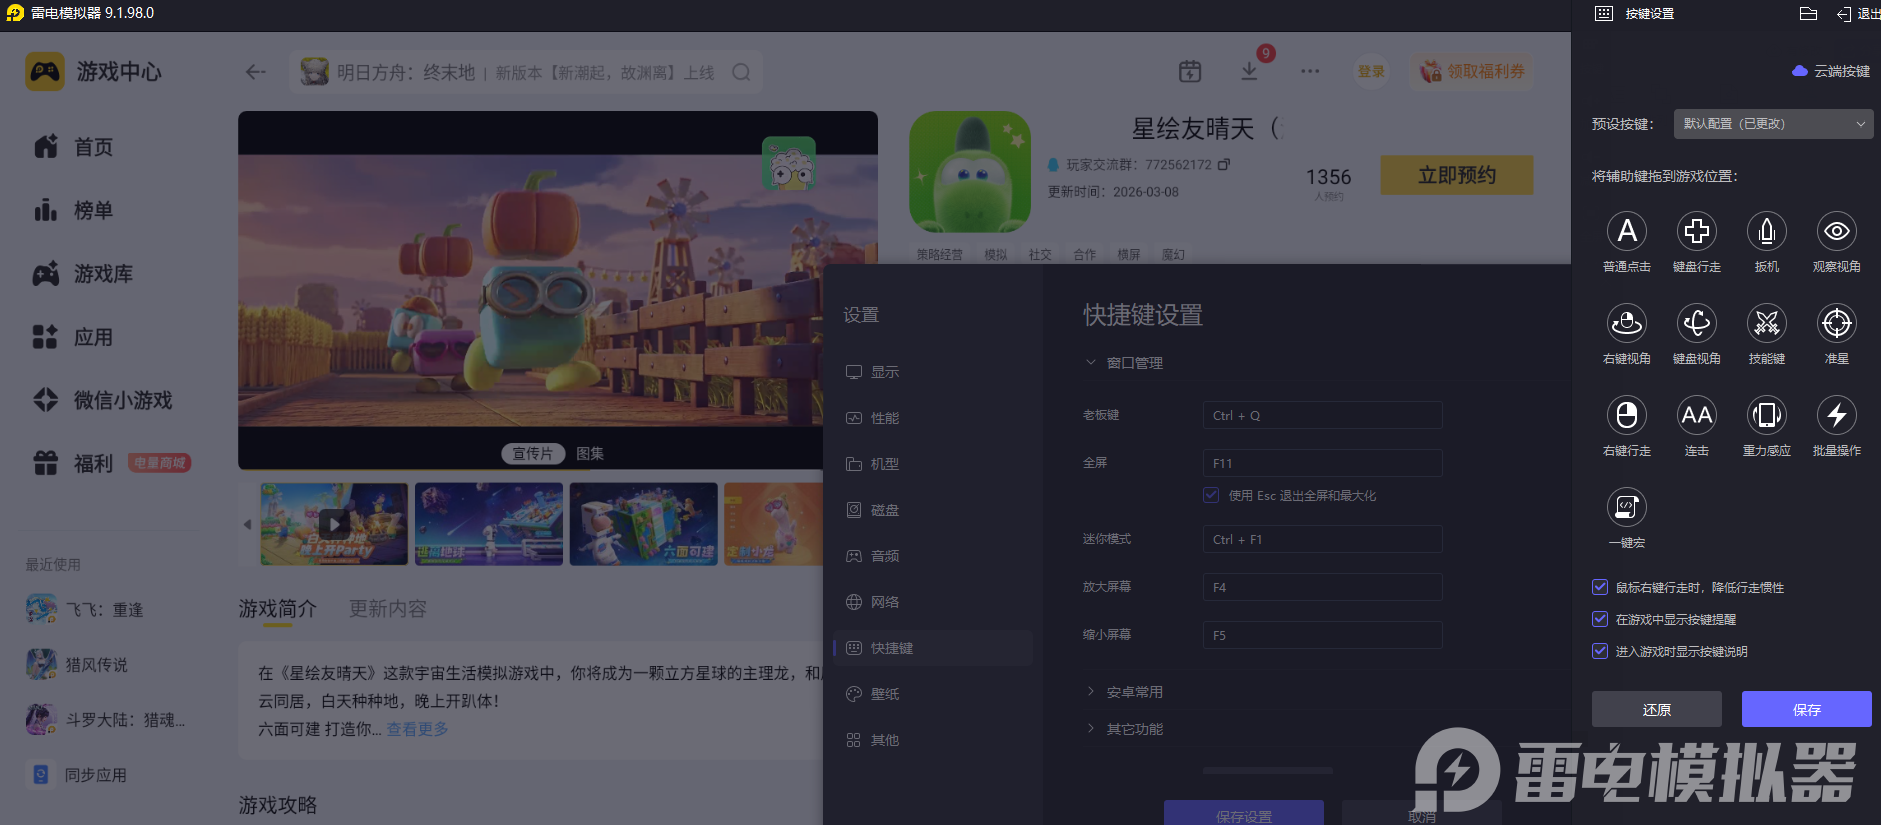Viewport: 1881px width, 825px height.
Task: Click the 老板键 Ctrl + Q shortcut field
Action: pyautogui.click(x=1323, y=415)
